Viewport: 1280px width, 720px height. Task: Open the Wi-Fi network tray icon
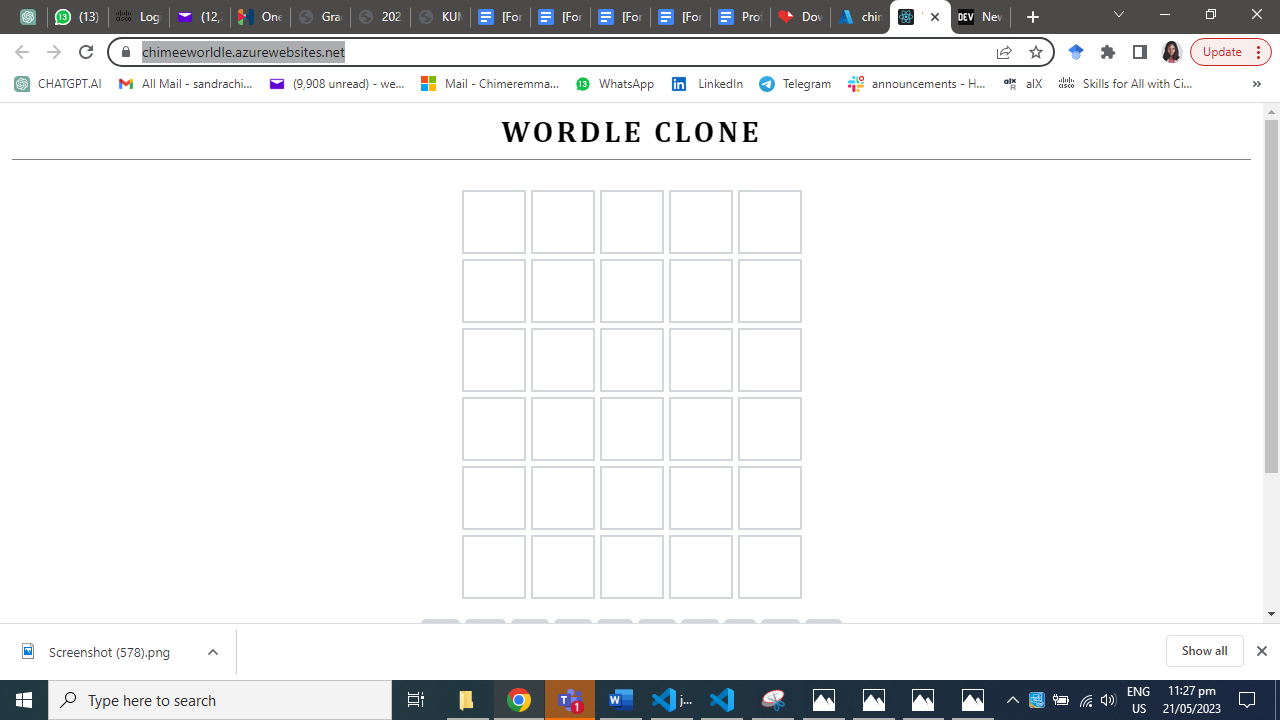1085,700
